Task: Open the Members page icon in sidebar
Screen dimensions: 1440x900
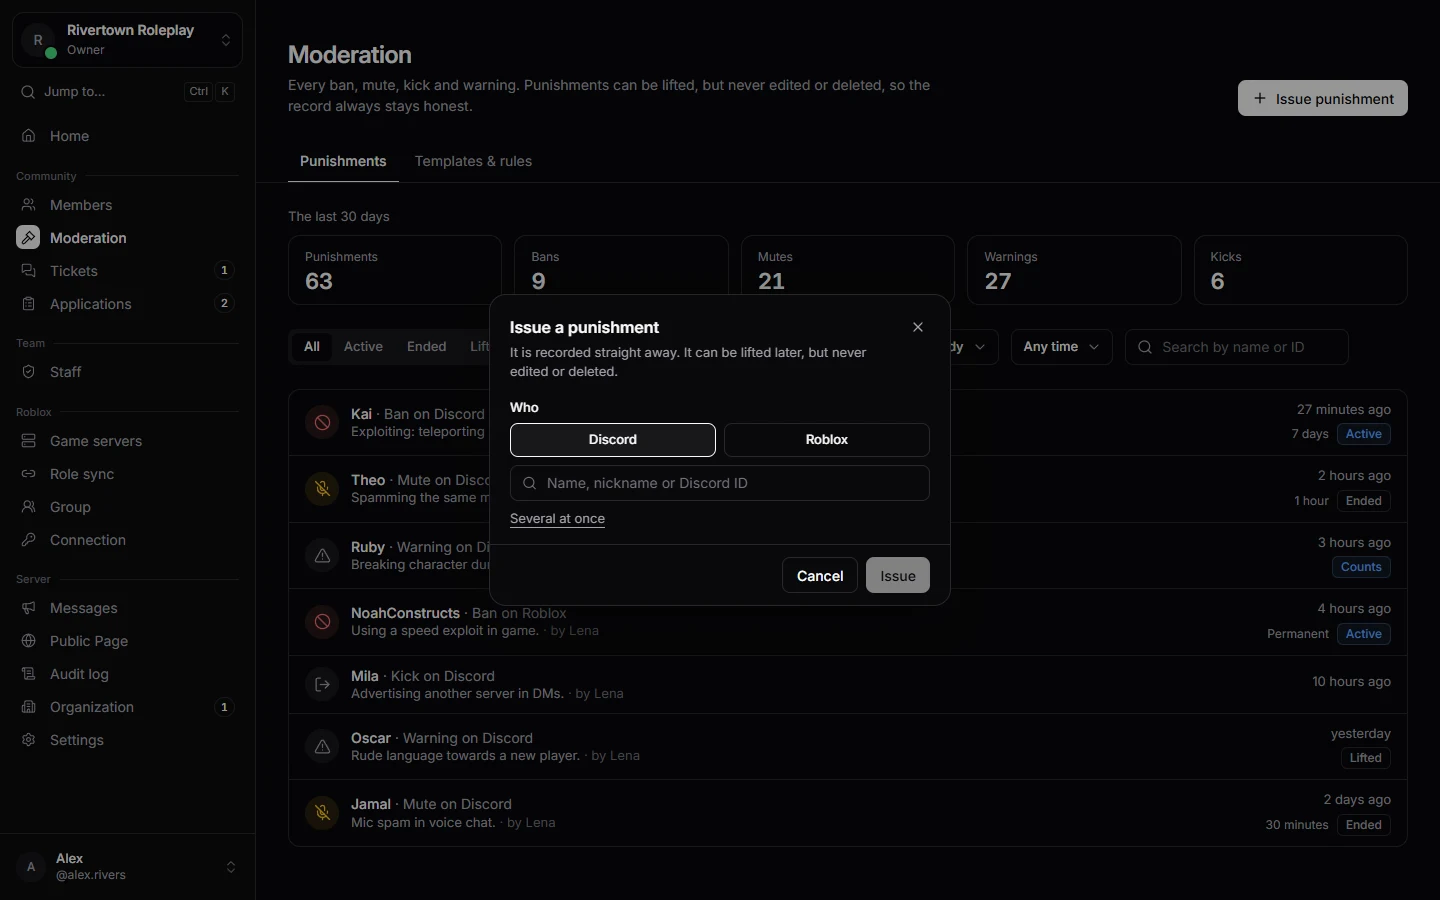Action: (29, 205)
